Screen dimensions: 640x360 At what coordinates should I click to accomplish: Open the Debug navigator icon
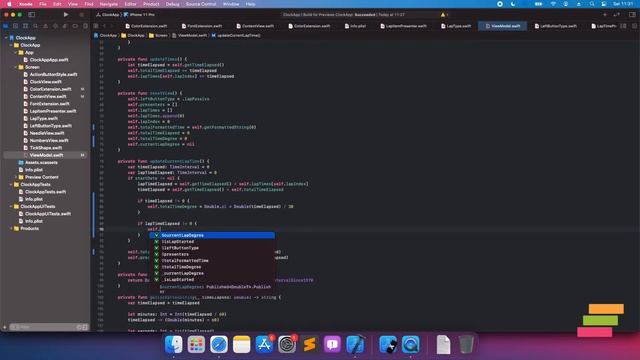click(65, 26)
